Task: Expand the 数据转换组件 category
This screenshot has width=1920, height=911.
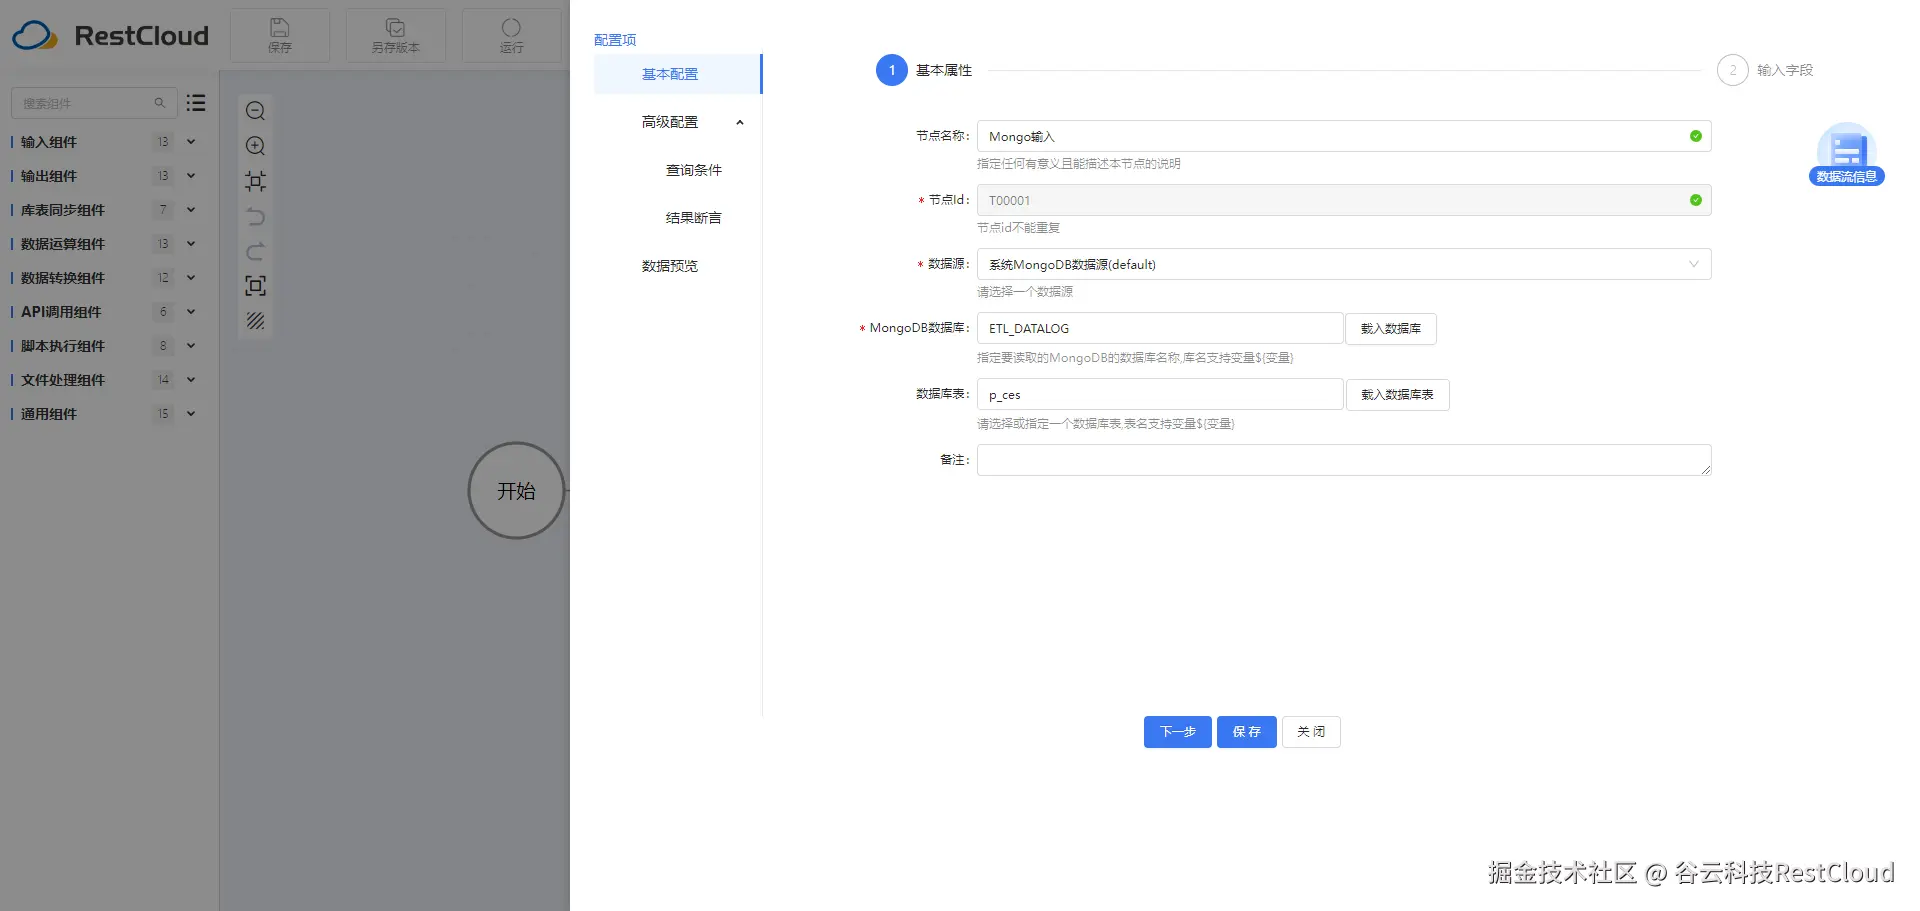Action: pyautogui.click(x=191, y=278)
